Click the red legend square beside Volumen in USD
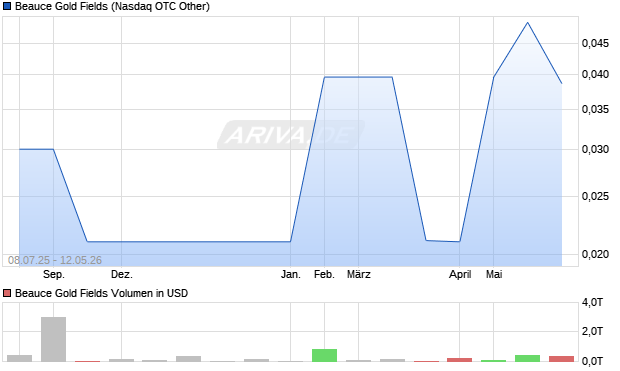 pos(7,293)
